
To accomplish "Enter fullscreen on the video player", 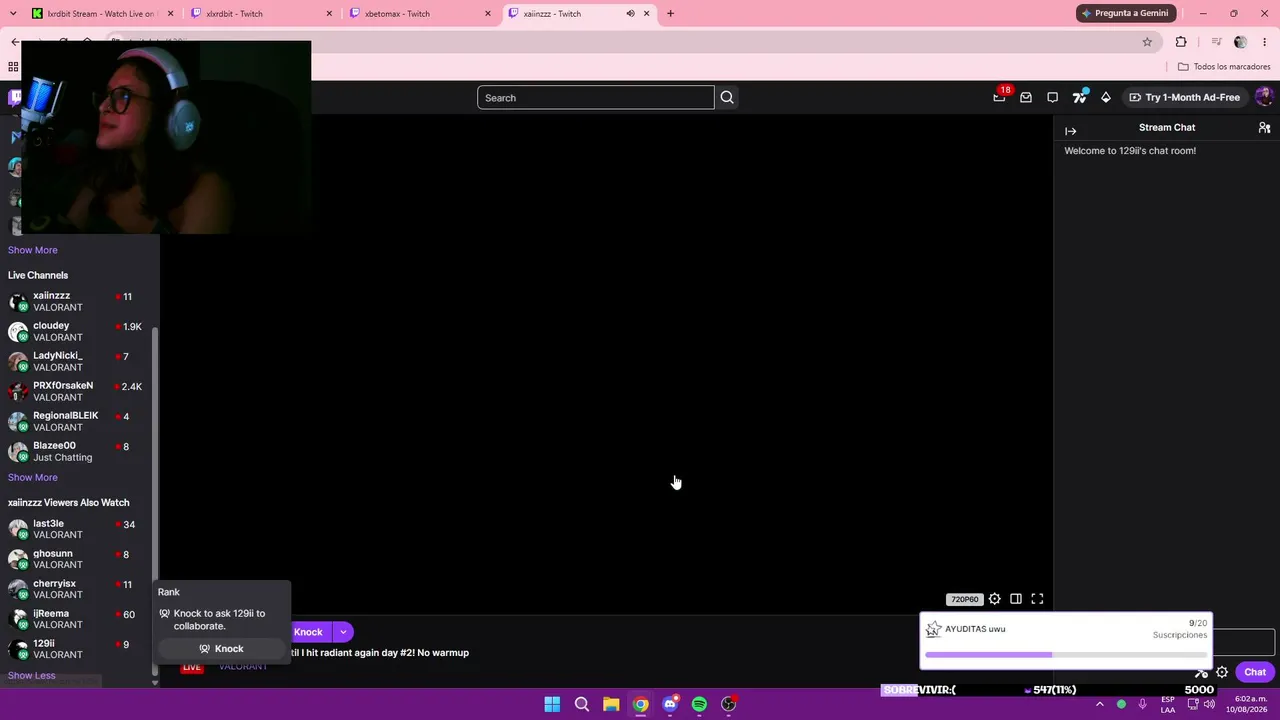I will 1037,599.
